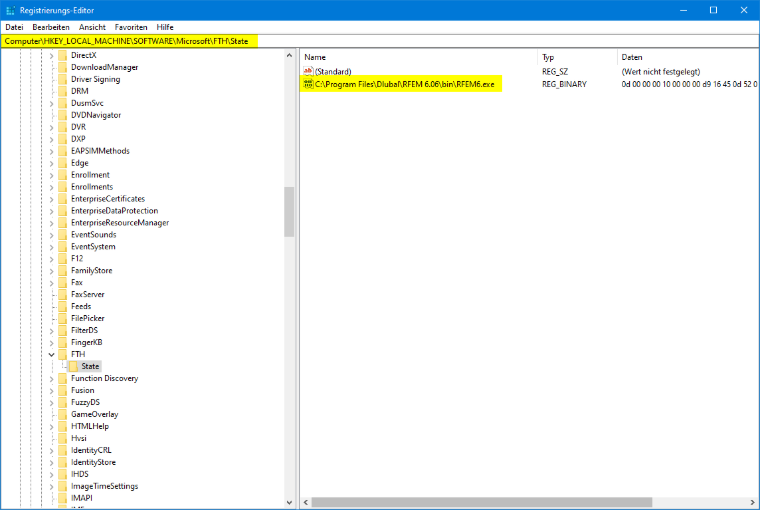Click the '(Wert nicht festgelegt)' data cell
Viewport: 760px width, 510px height.
point(661,72)
